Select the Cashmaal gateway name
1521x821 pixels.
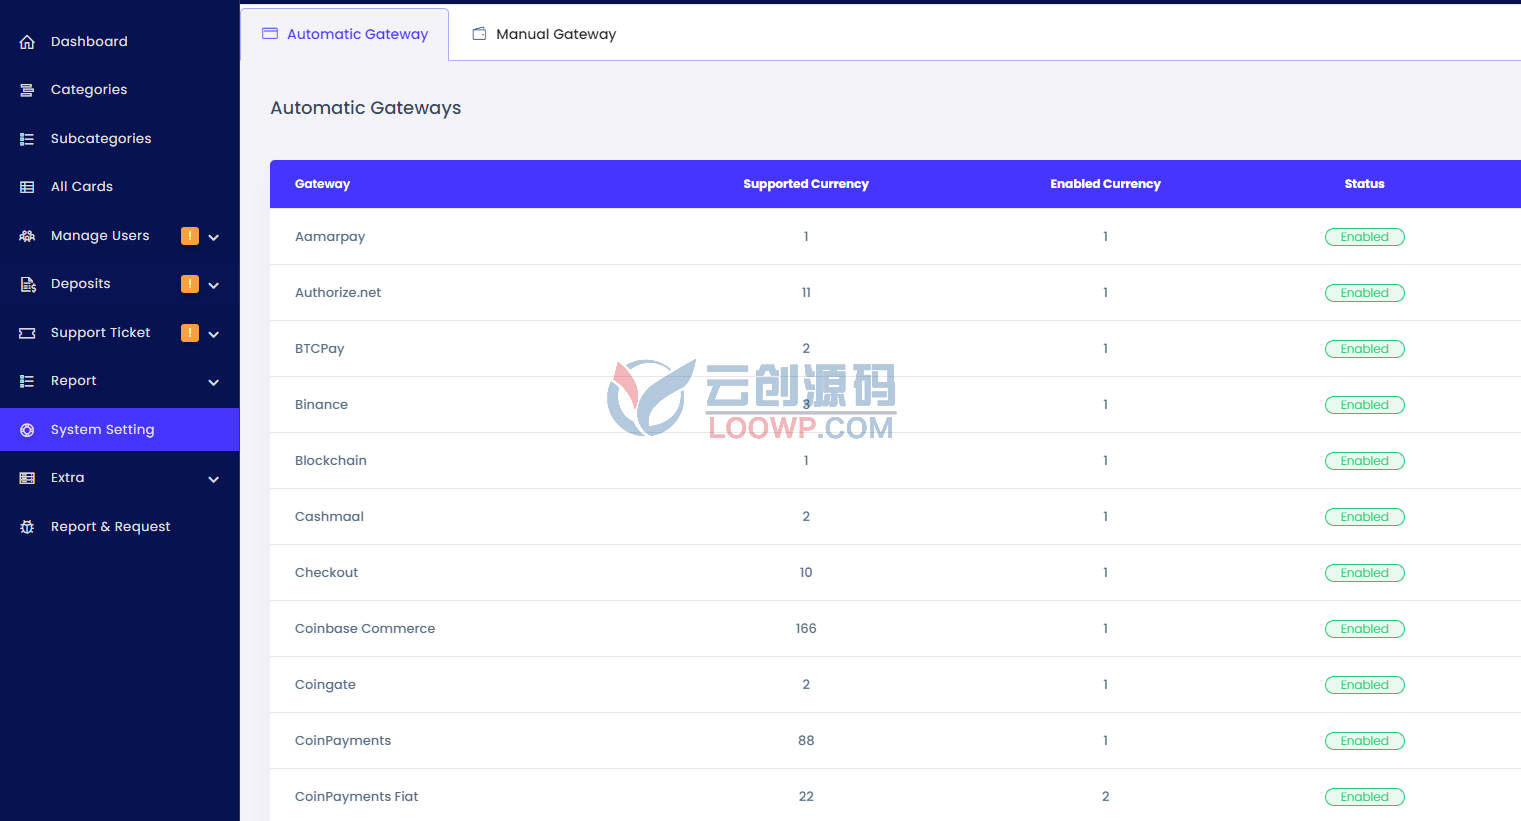pos(329,517)
